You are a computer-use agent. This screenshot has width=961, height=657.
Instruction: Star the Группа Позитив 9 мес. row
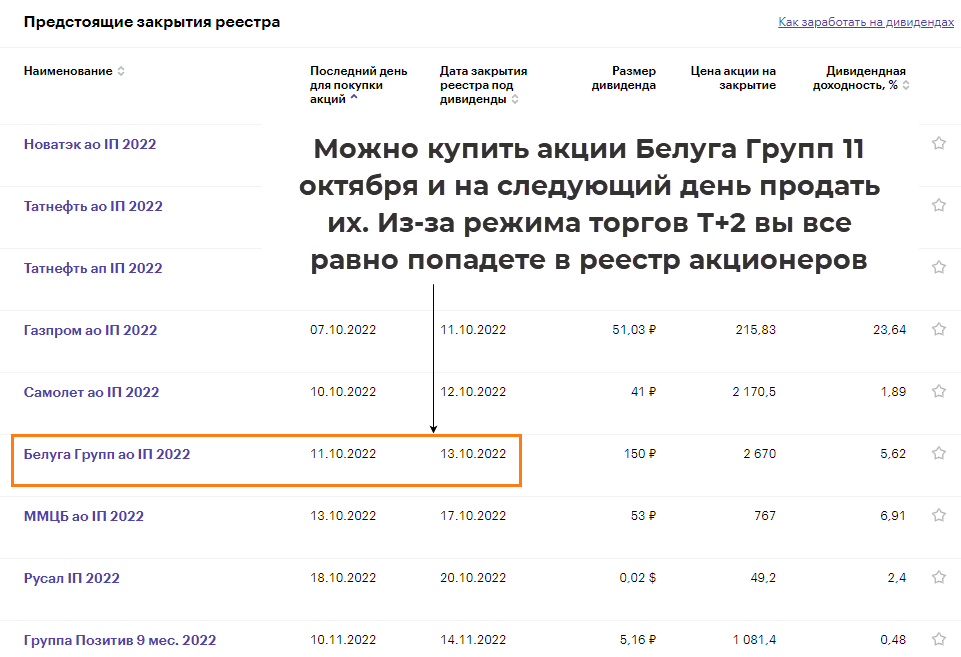[938, 639]
